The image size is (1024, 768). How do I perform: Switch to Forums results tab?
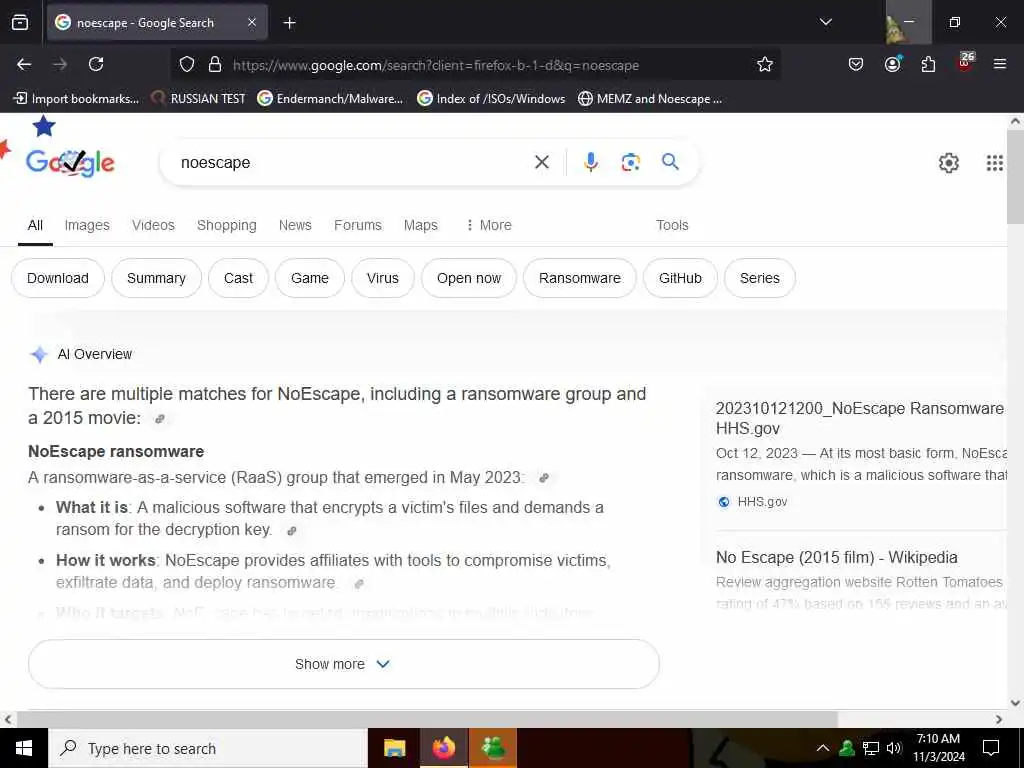click(x=358, y=225)
